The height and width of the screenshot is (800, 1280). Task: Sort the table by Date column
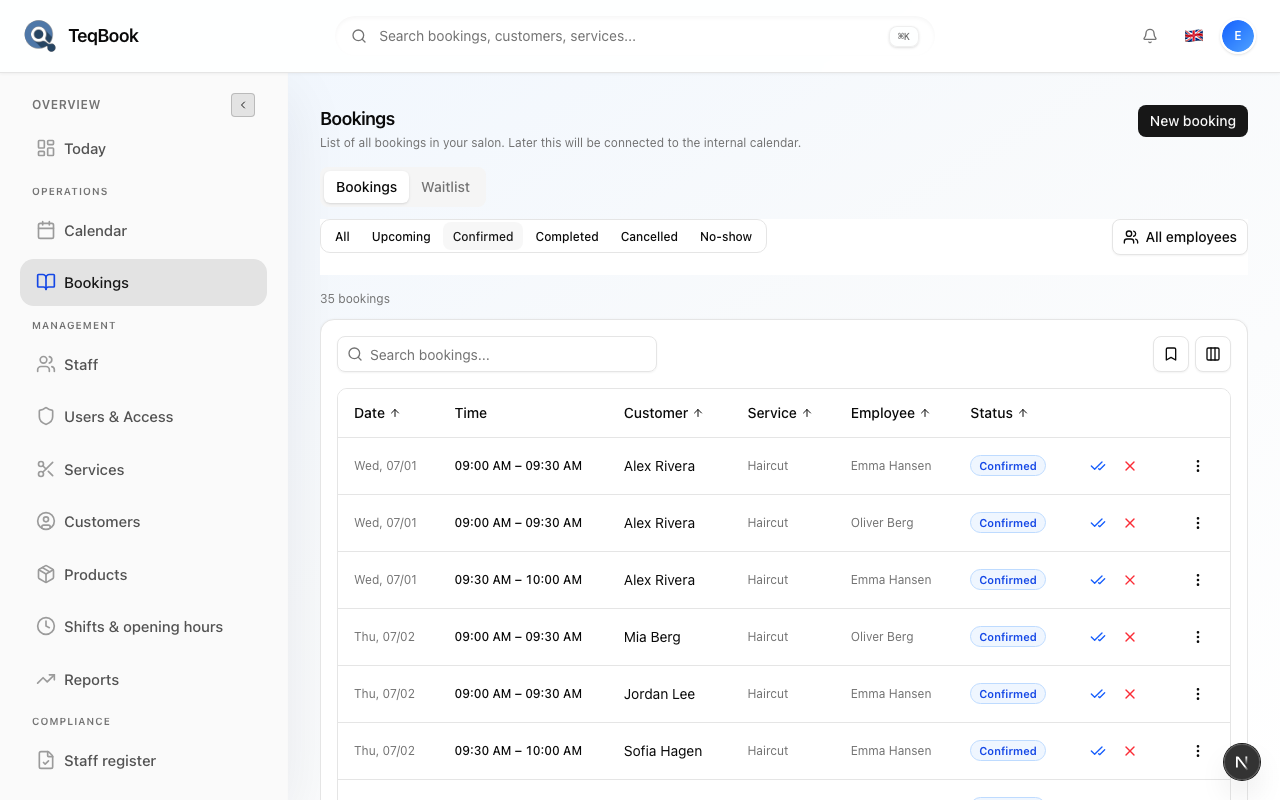click(376, 413)
